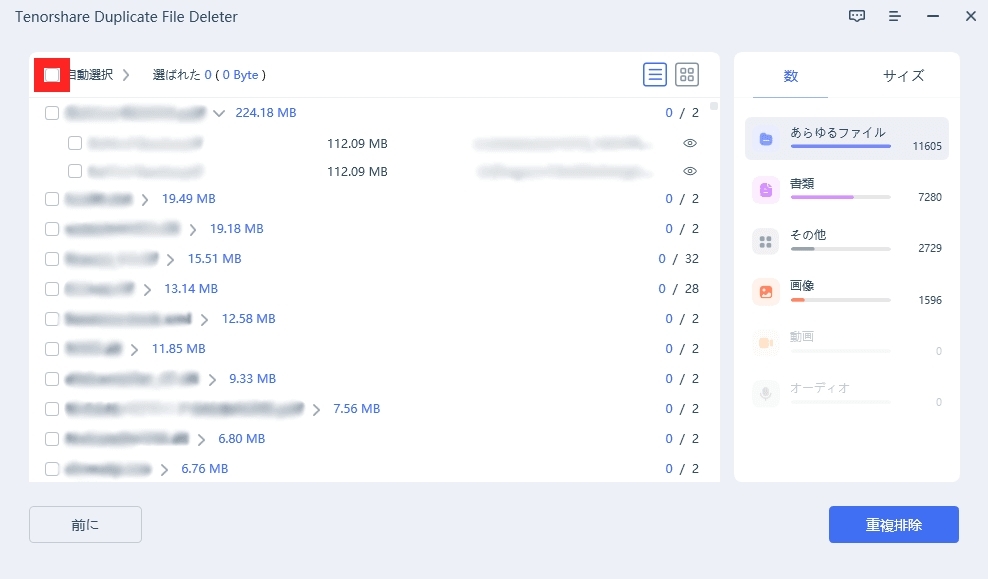Filter by 書類 category
Viewport: 988px width, 579px height.
[847, 190]
